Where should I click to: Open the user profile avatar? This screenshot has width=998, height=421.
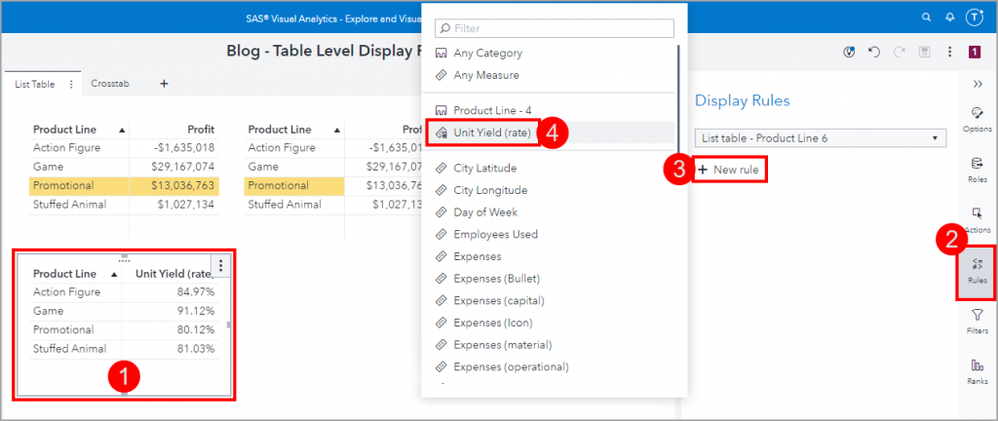977,18
